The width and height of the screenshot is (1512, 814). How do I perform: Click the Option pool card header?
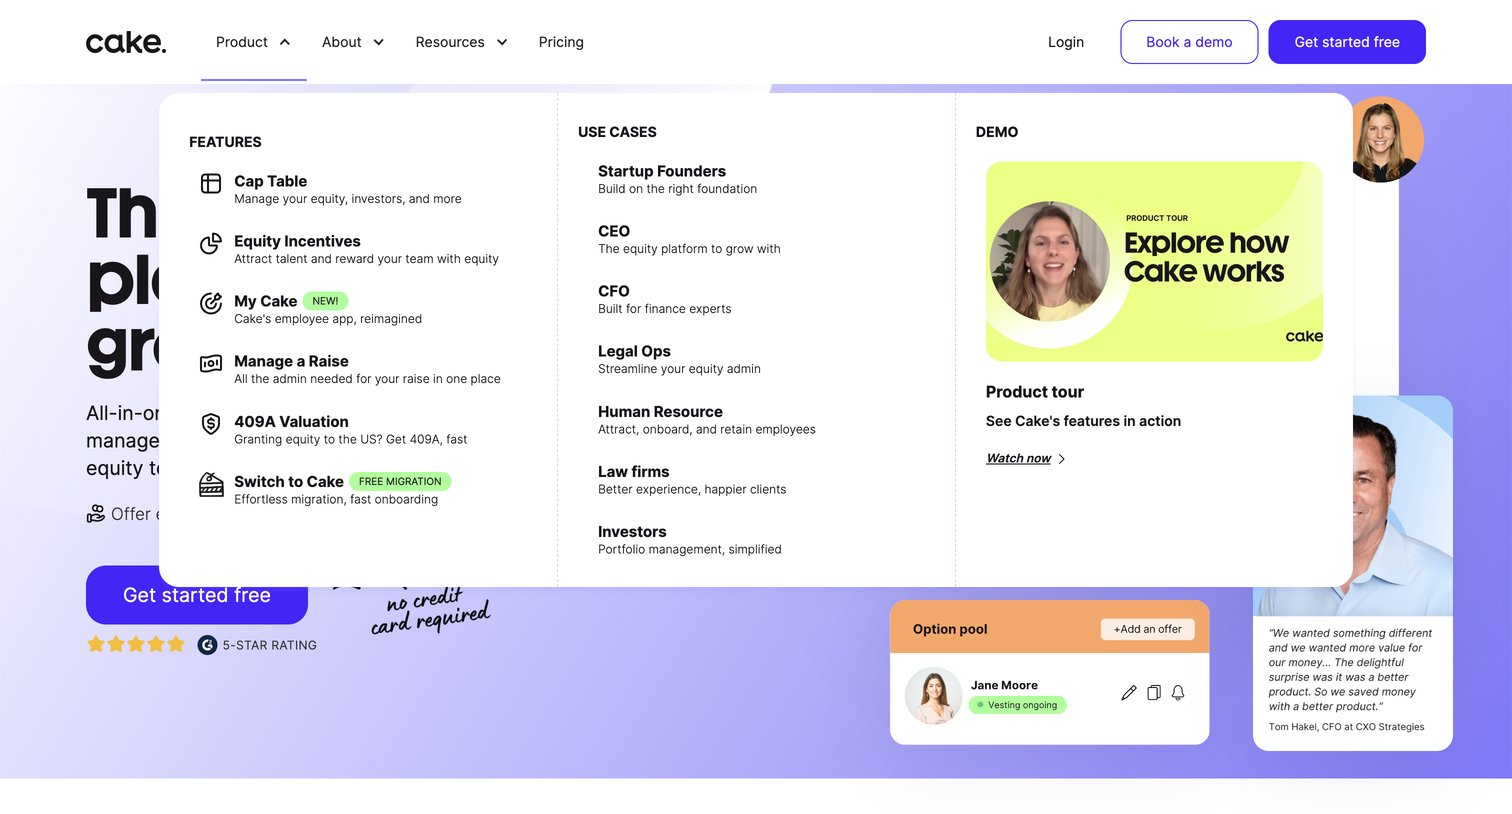pos(1050,627)
